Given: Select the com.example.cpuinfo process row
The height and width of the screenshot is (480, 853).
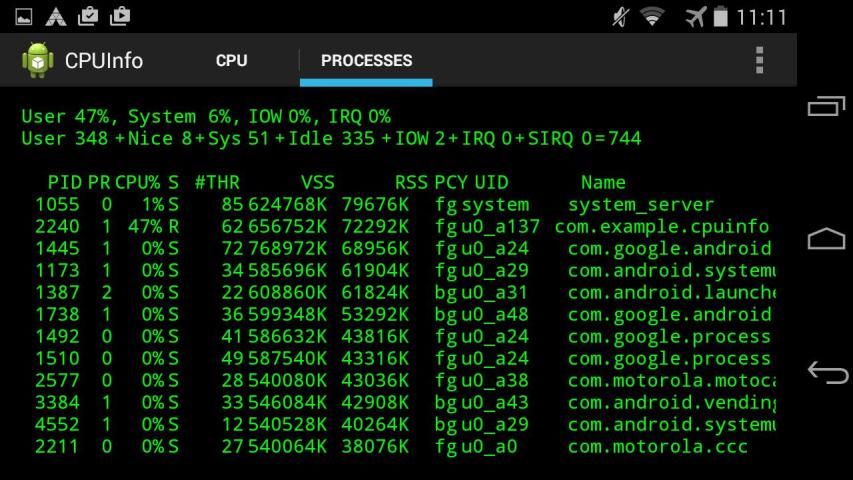Looking at the screenshot, I should click(400, 227).
